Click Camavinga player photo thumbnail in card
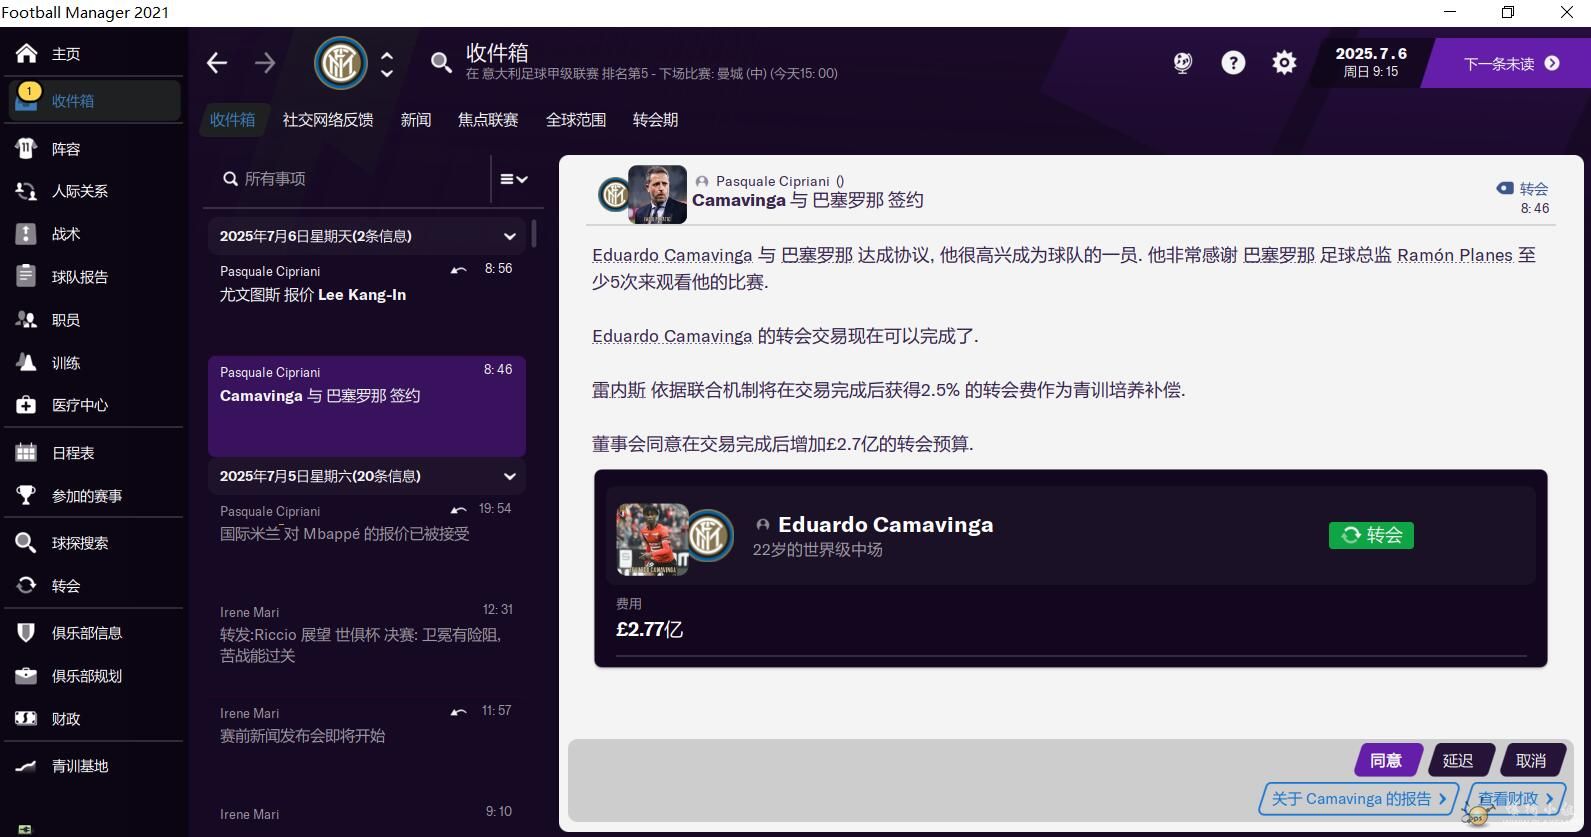This screenshot has height=837, width=1591. 653,539
